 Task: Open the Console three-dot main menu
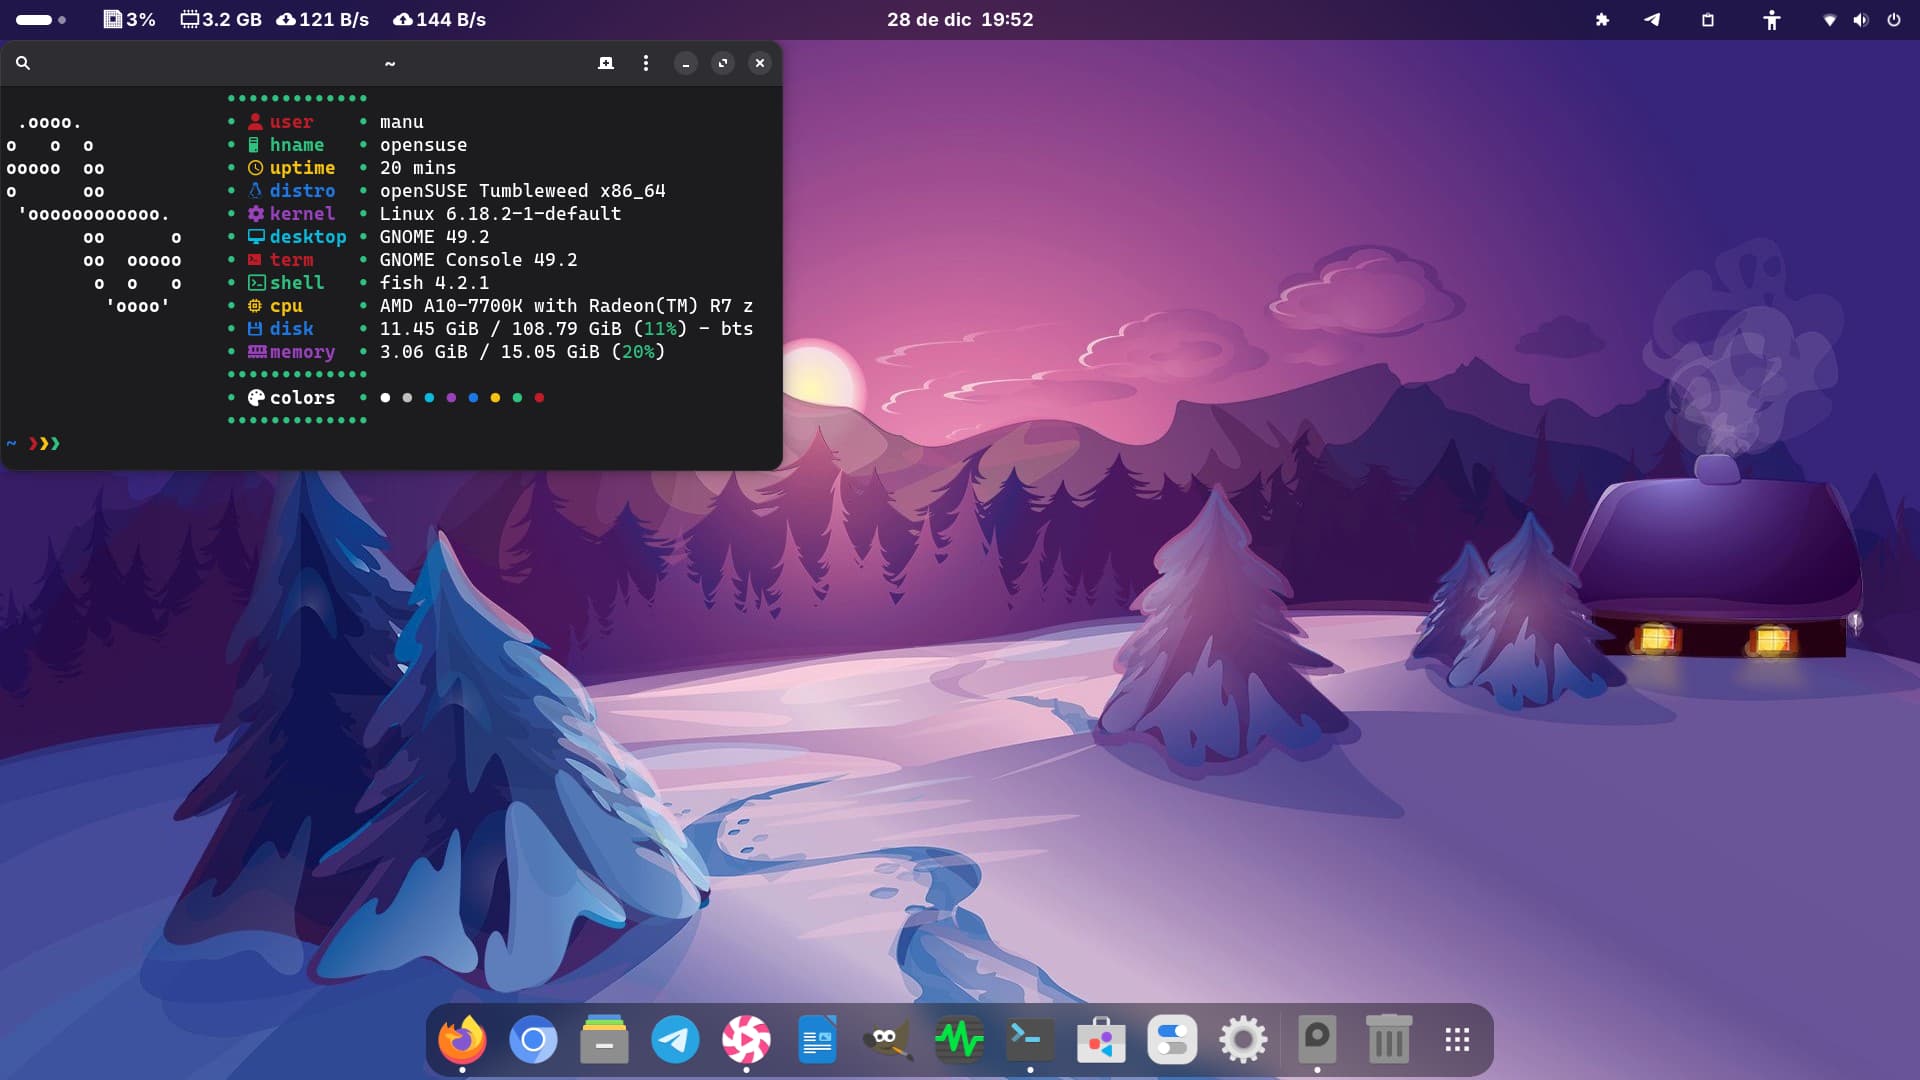[646, 63]
